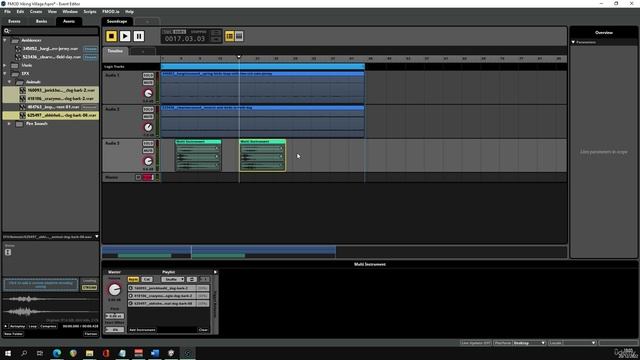The image size is (640, 360).
Task: Click the playlist play icon for 625497 entry
Action: (x=131, y=304)
